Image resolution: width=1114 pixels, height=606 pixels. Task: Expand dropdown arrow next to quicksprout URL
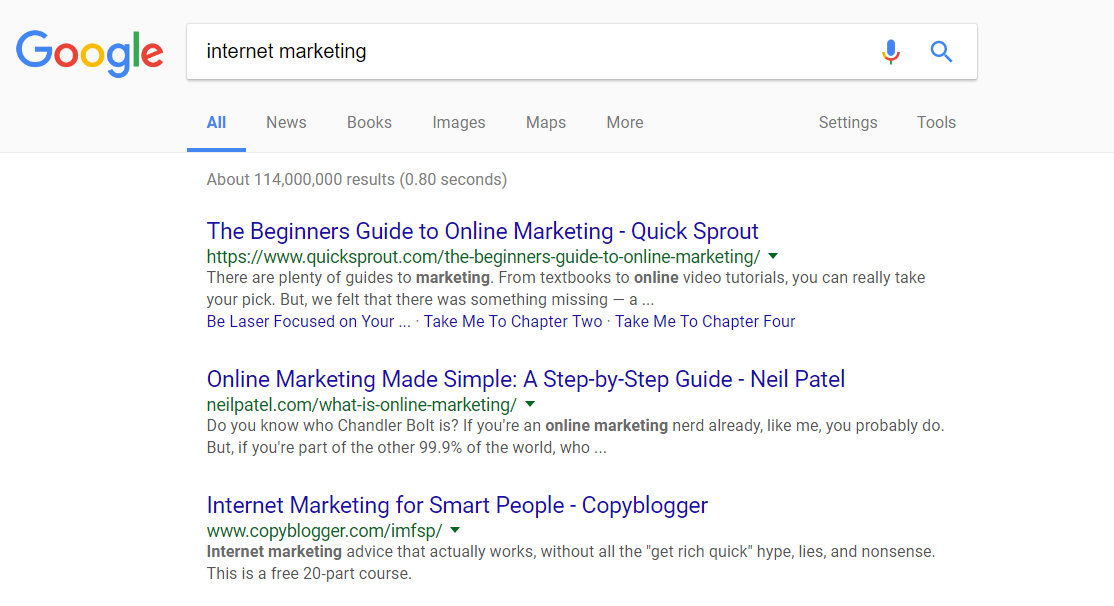click(773, 256)
